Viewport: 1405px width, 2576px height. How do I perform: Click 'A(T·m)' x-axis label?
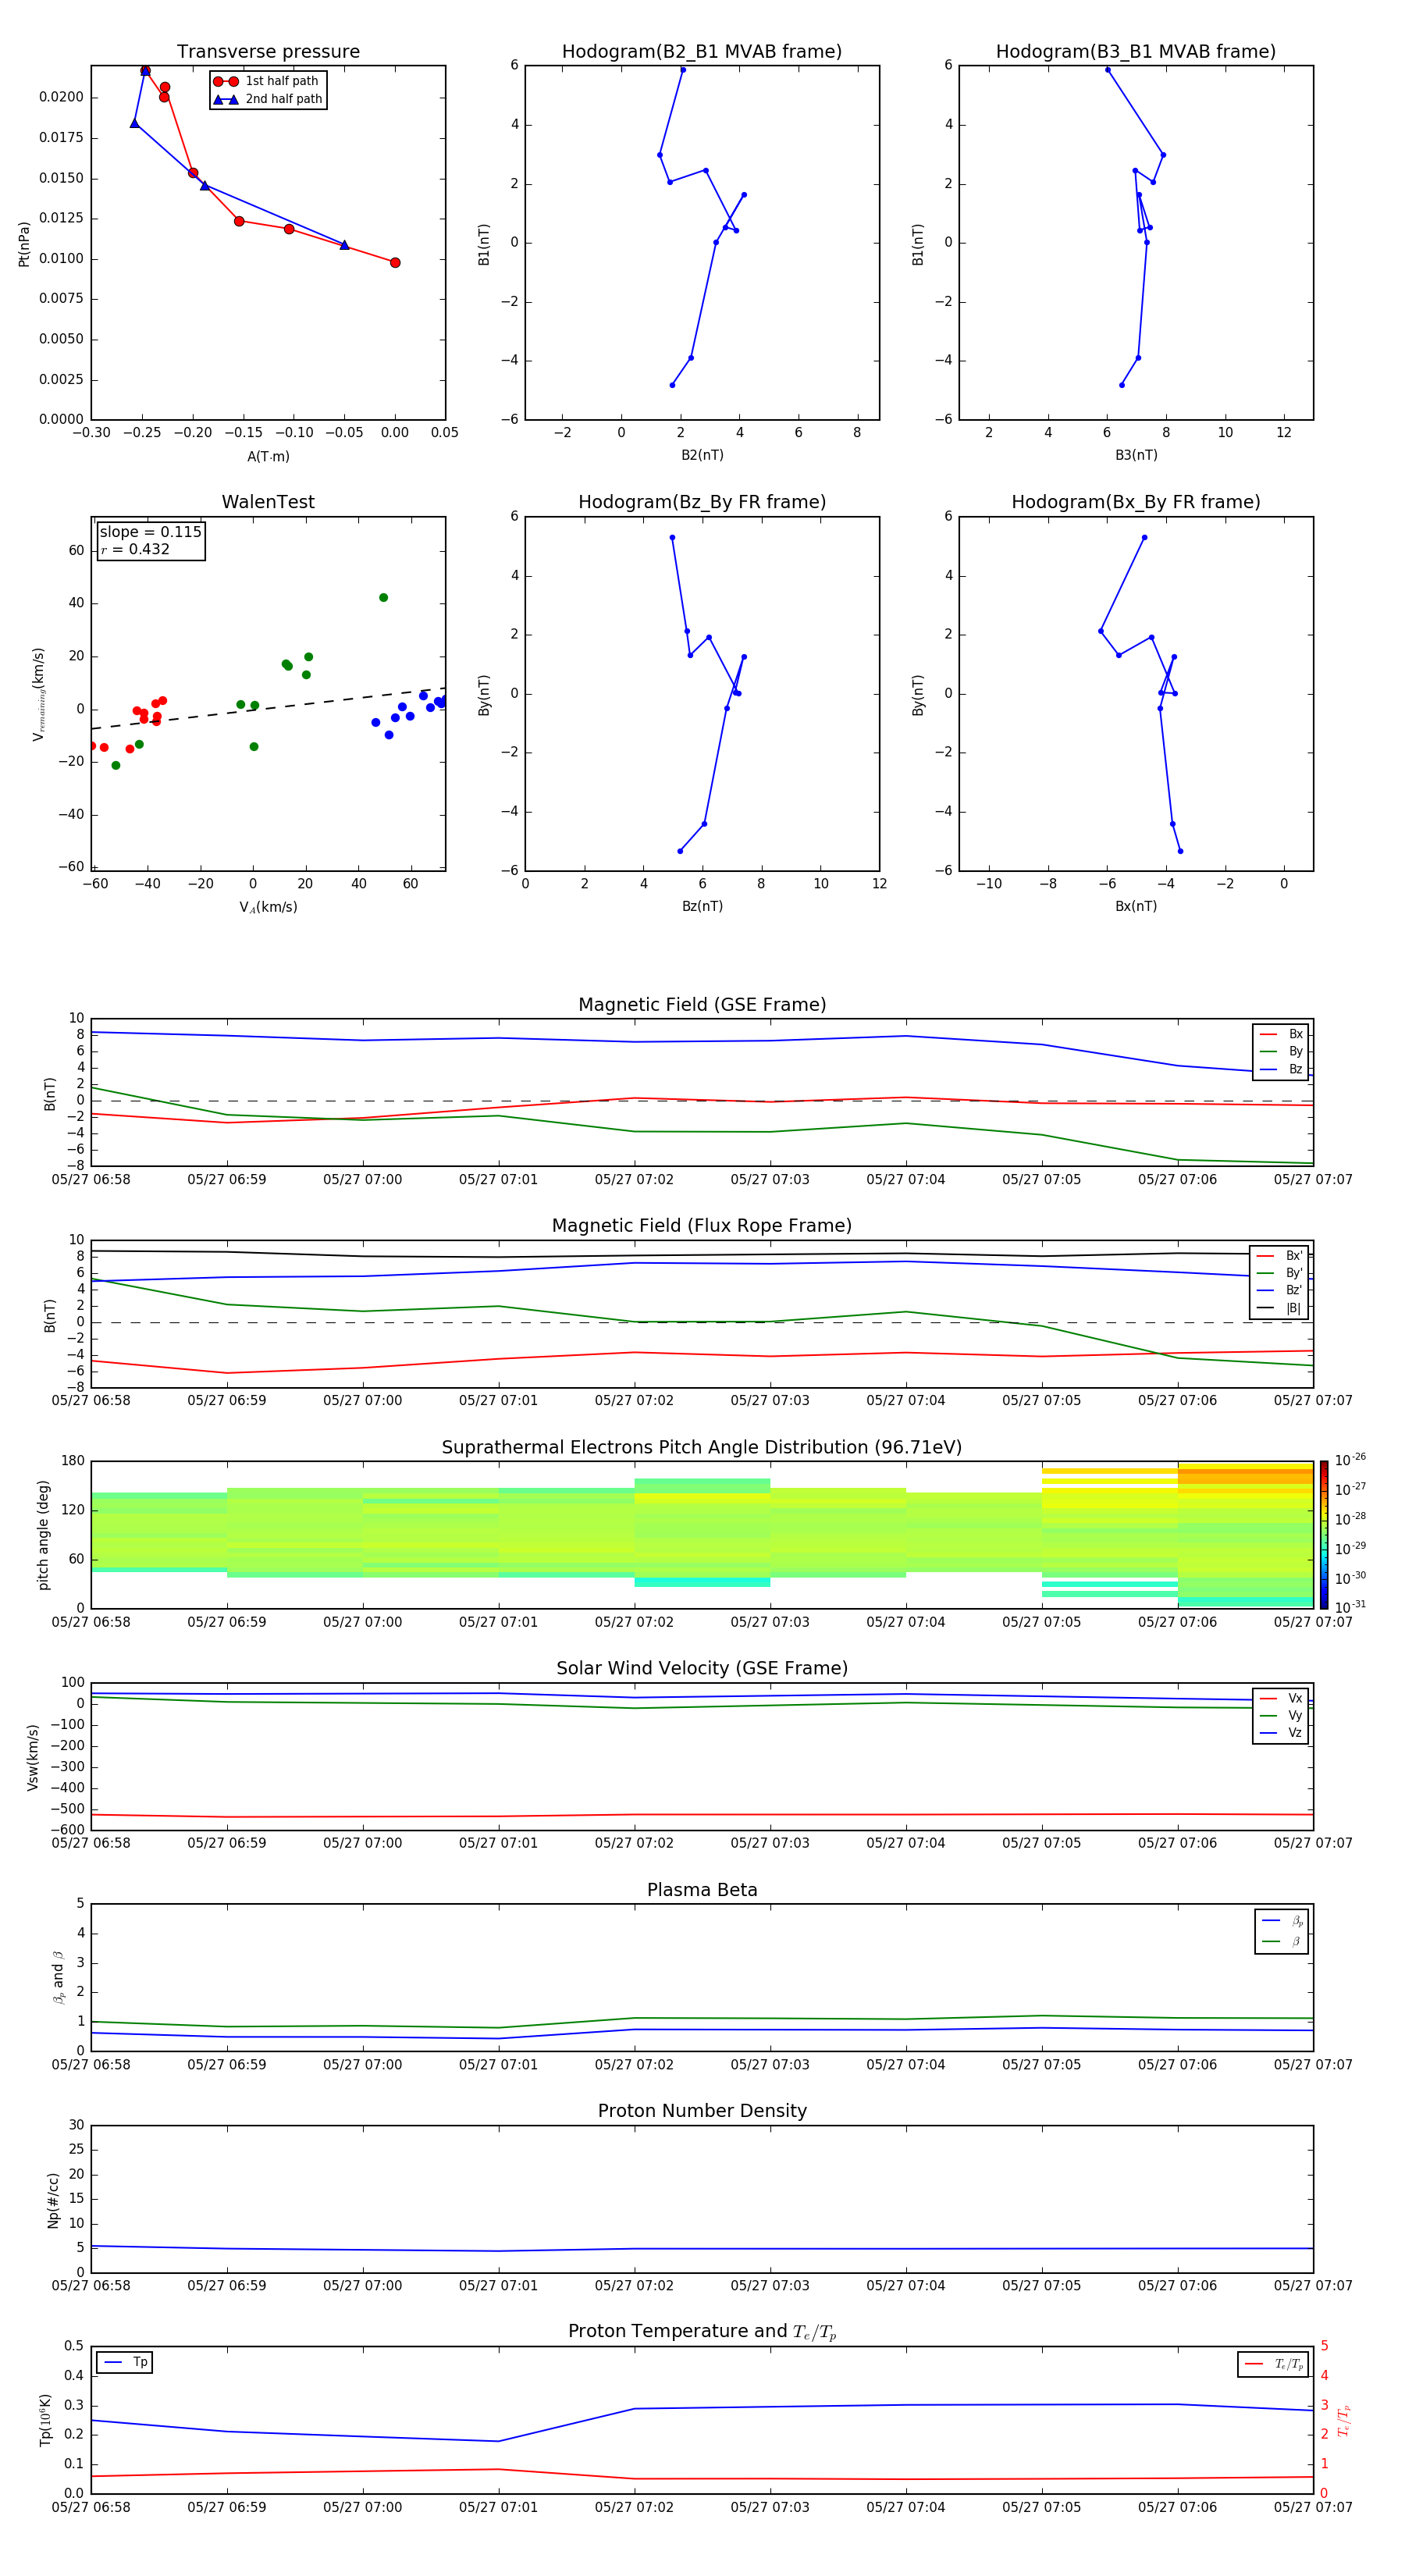268,456
